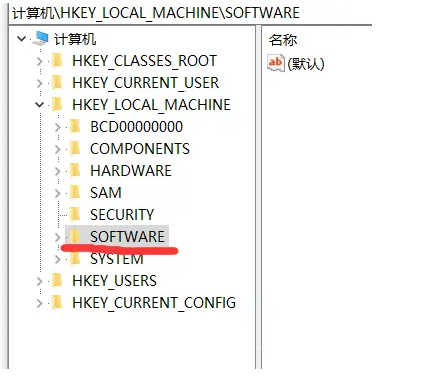This screenshot has width=437, height=379.
Task: Collapse the 计算机 root node
Action: pos(22,39)
